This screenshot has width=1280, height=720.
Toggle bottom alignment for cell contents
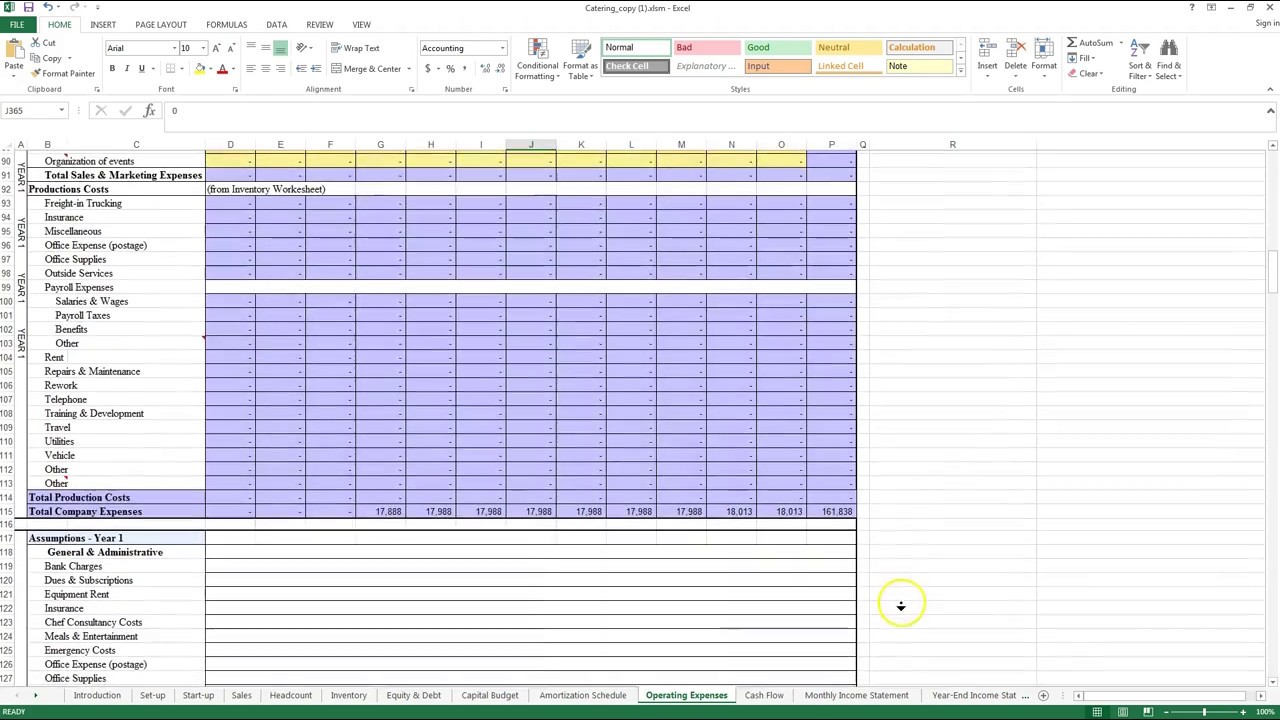point(280,48)
